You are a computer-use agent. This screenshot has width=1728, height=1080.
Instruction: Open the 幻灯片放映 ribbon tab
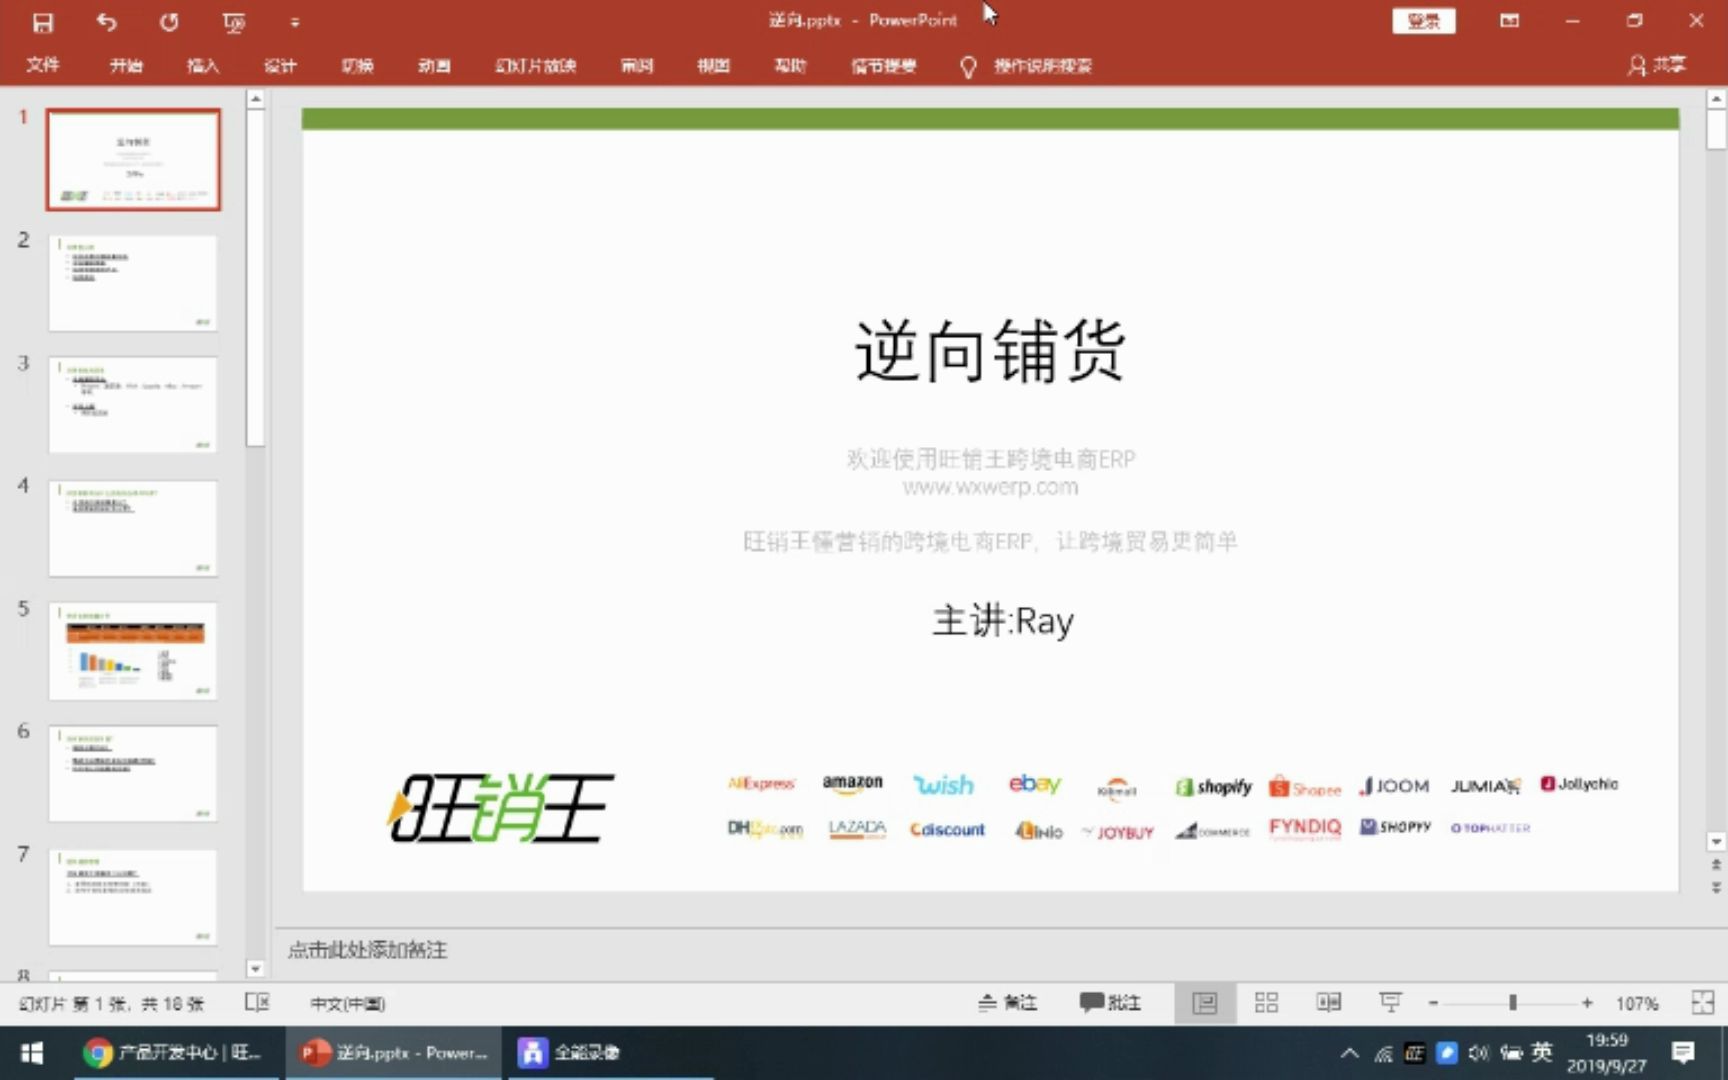click(x=535, y=66)
